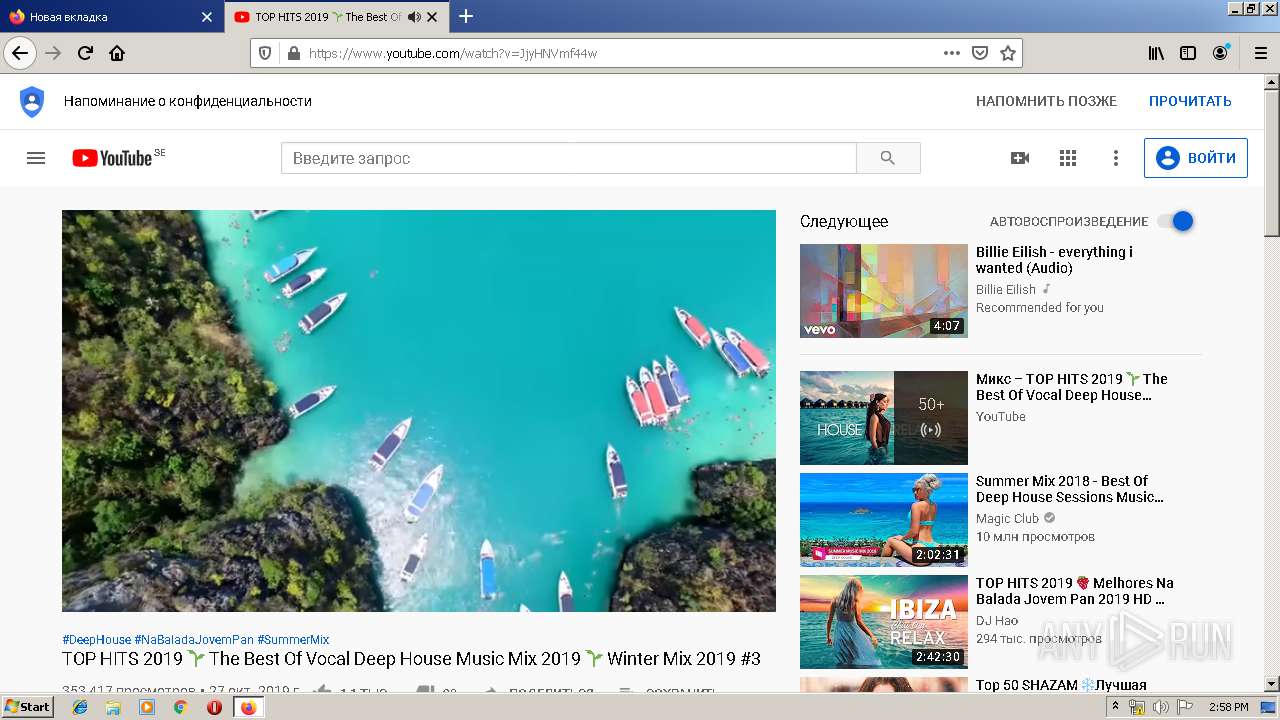Open system tray volume icon
The image size is (1280, 720).
(x=1160, y=707)
